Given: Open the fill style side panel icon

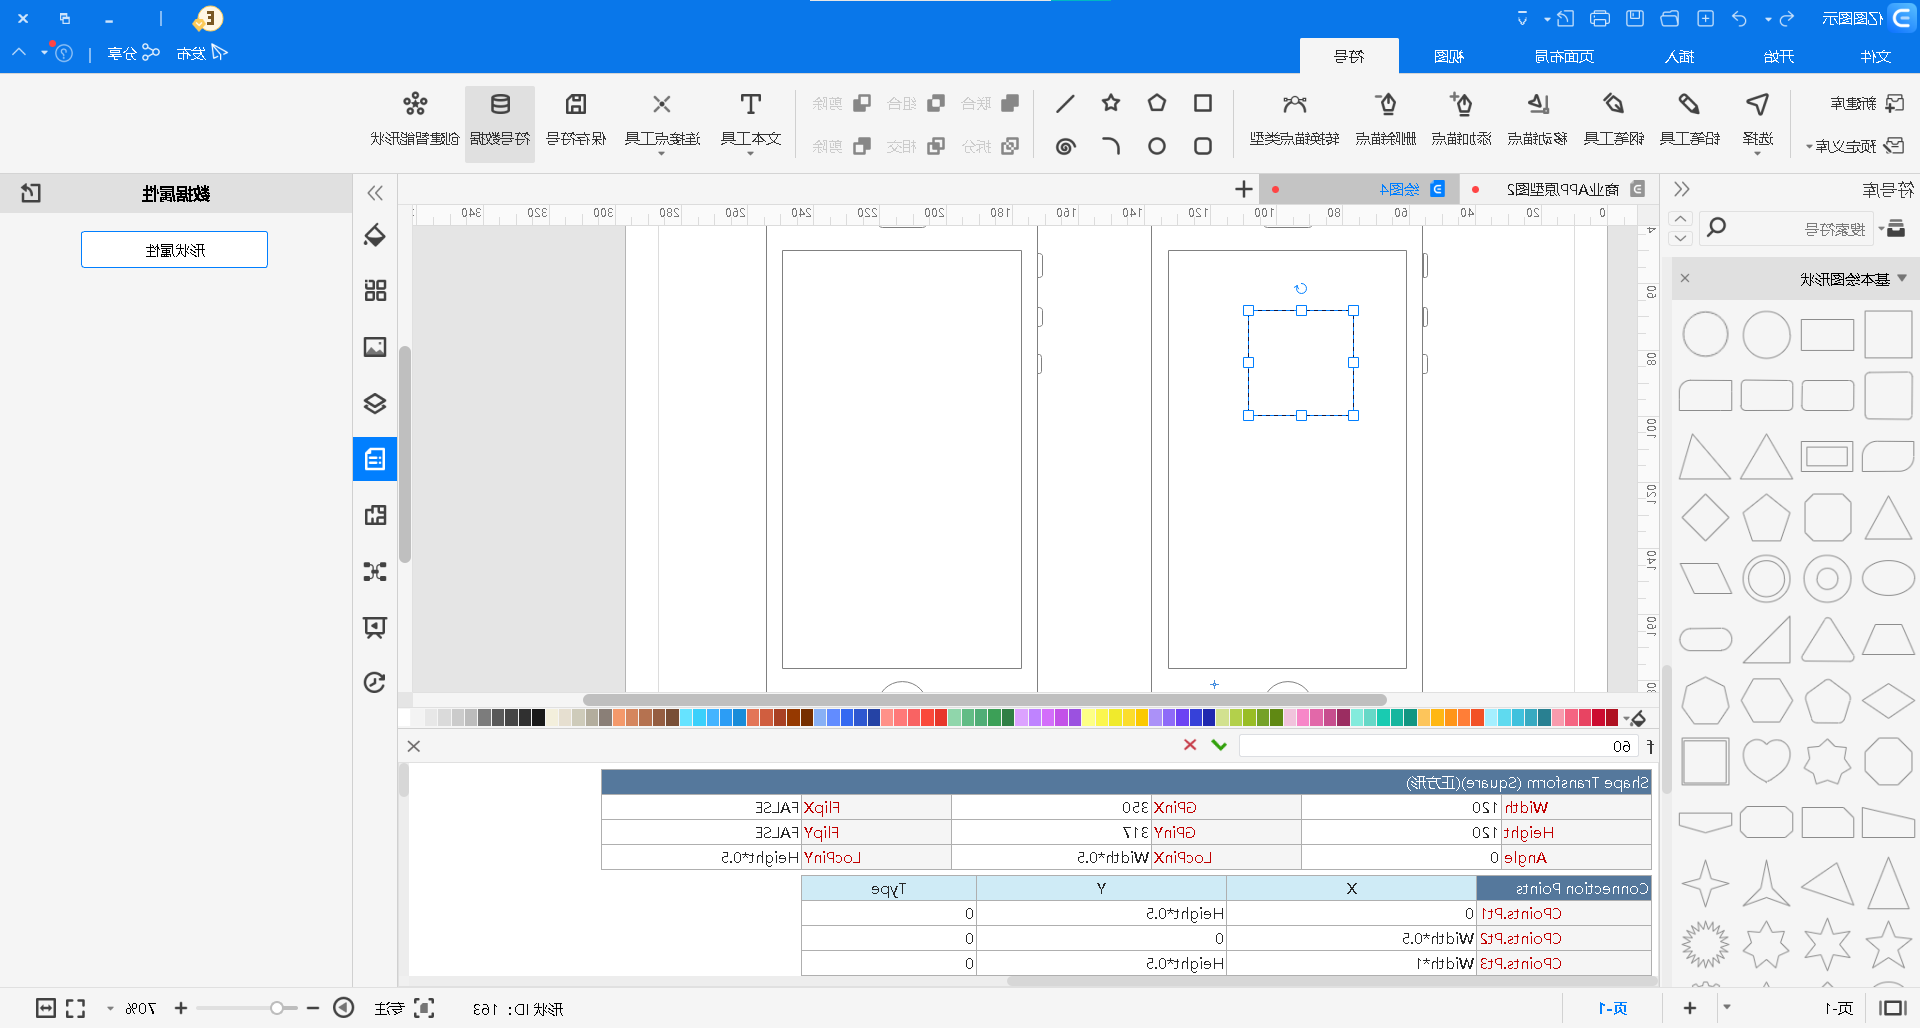Looking at the screenshot, I should [x=375, y=235].
